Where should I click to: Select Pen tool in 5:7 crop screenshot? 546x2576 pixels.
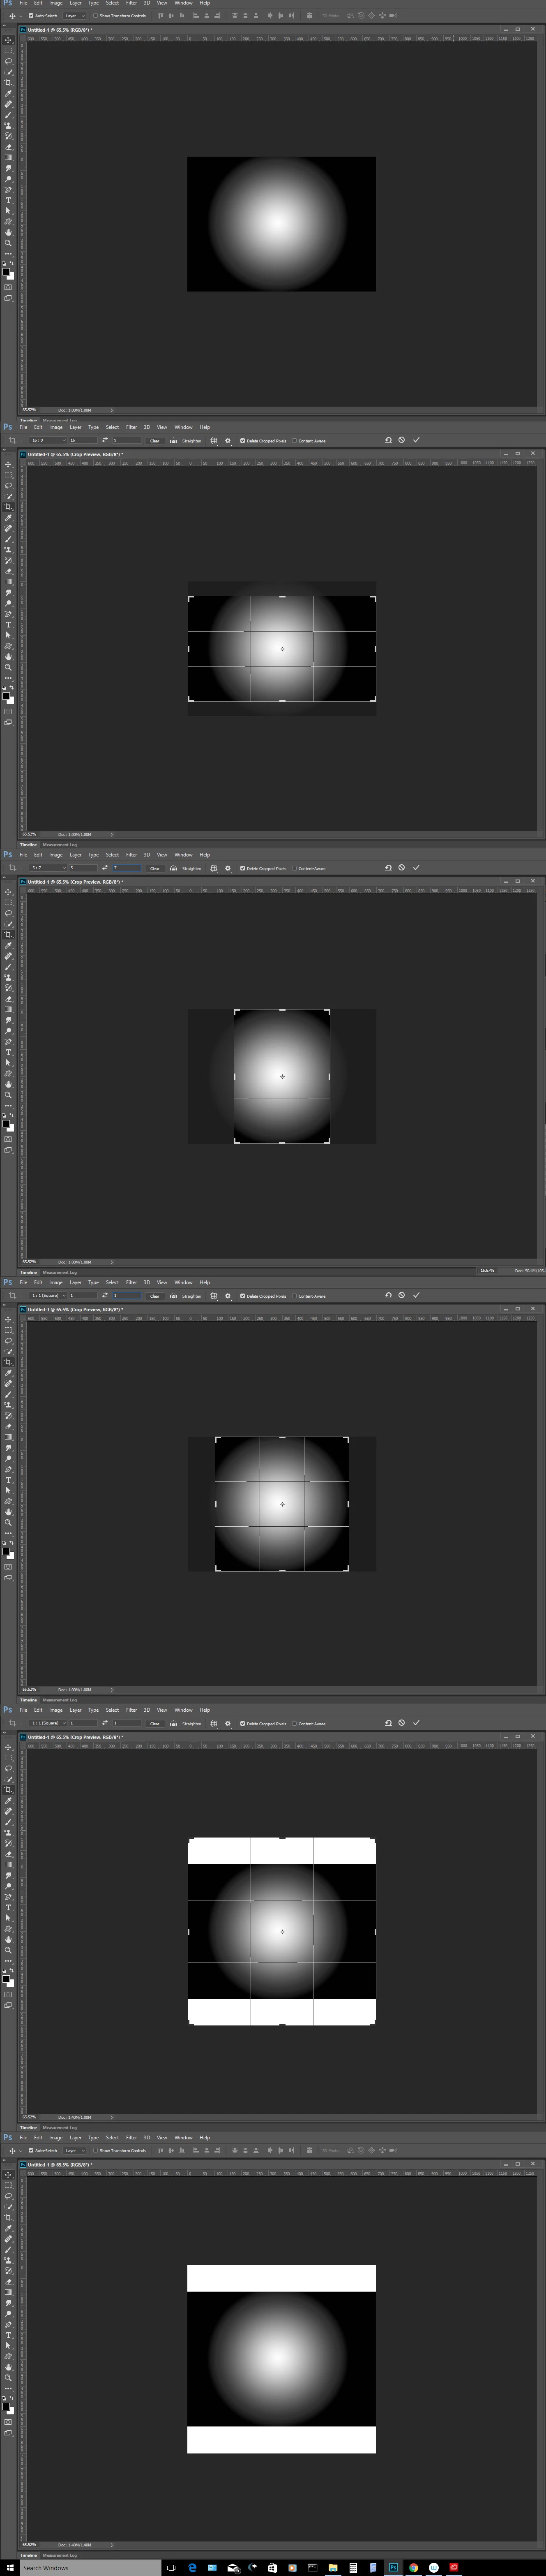click(x=8, y=1041)
